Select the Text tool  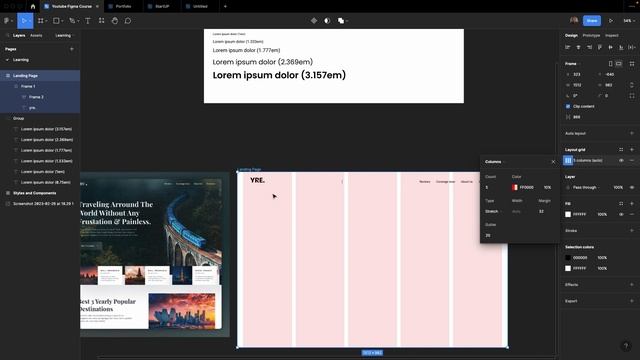87,20
